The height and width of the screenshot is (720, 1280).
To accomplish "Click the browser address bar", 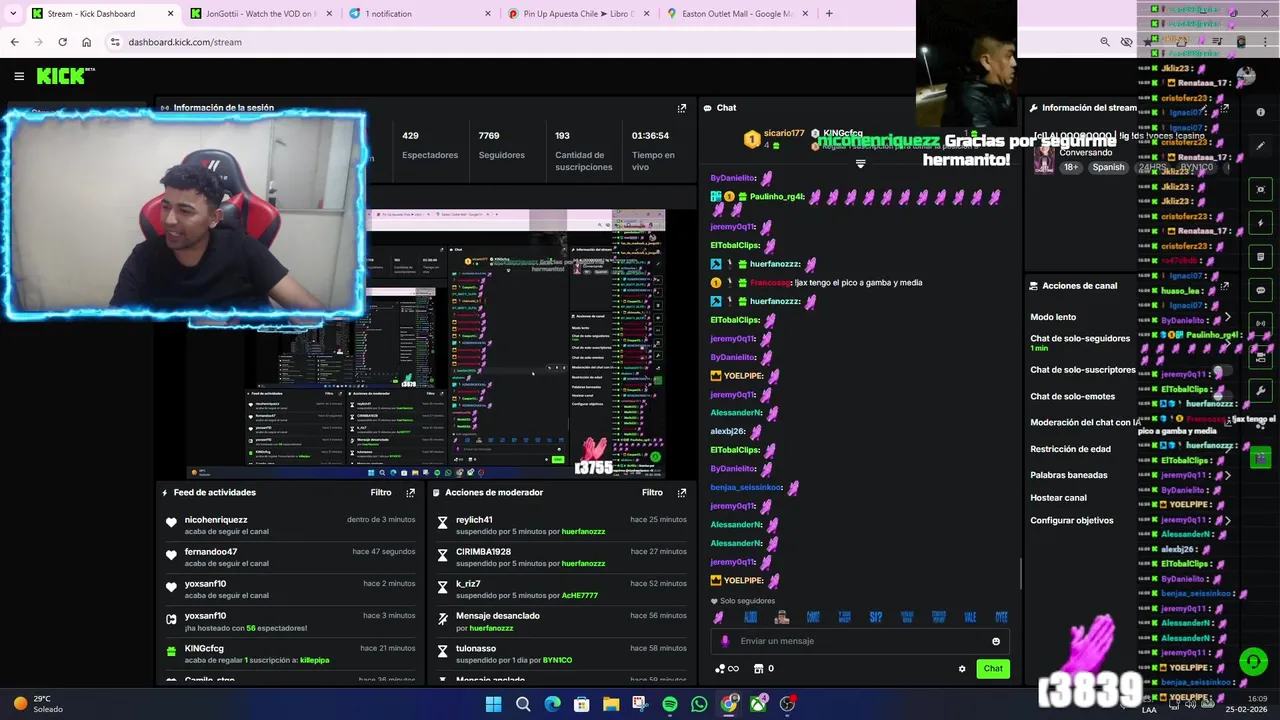I will click(x=600, y=42).
